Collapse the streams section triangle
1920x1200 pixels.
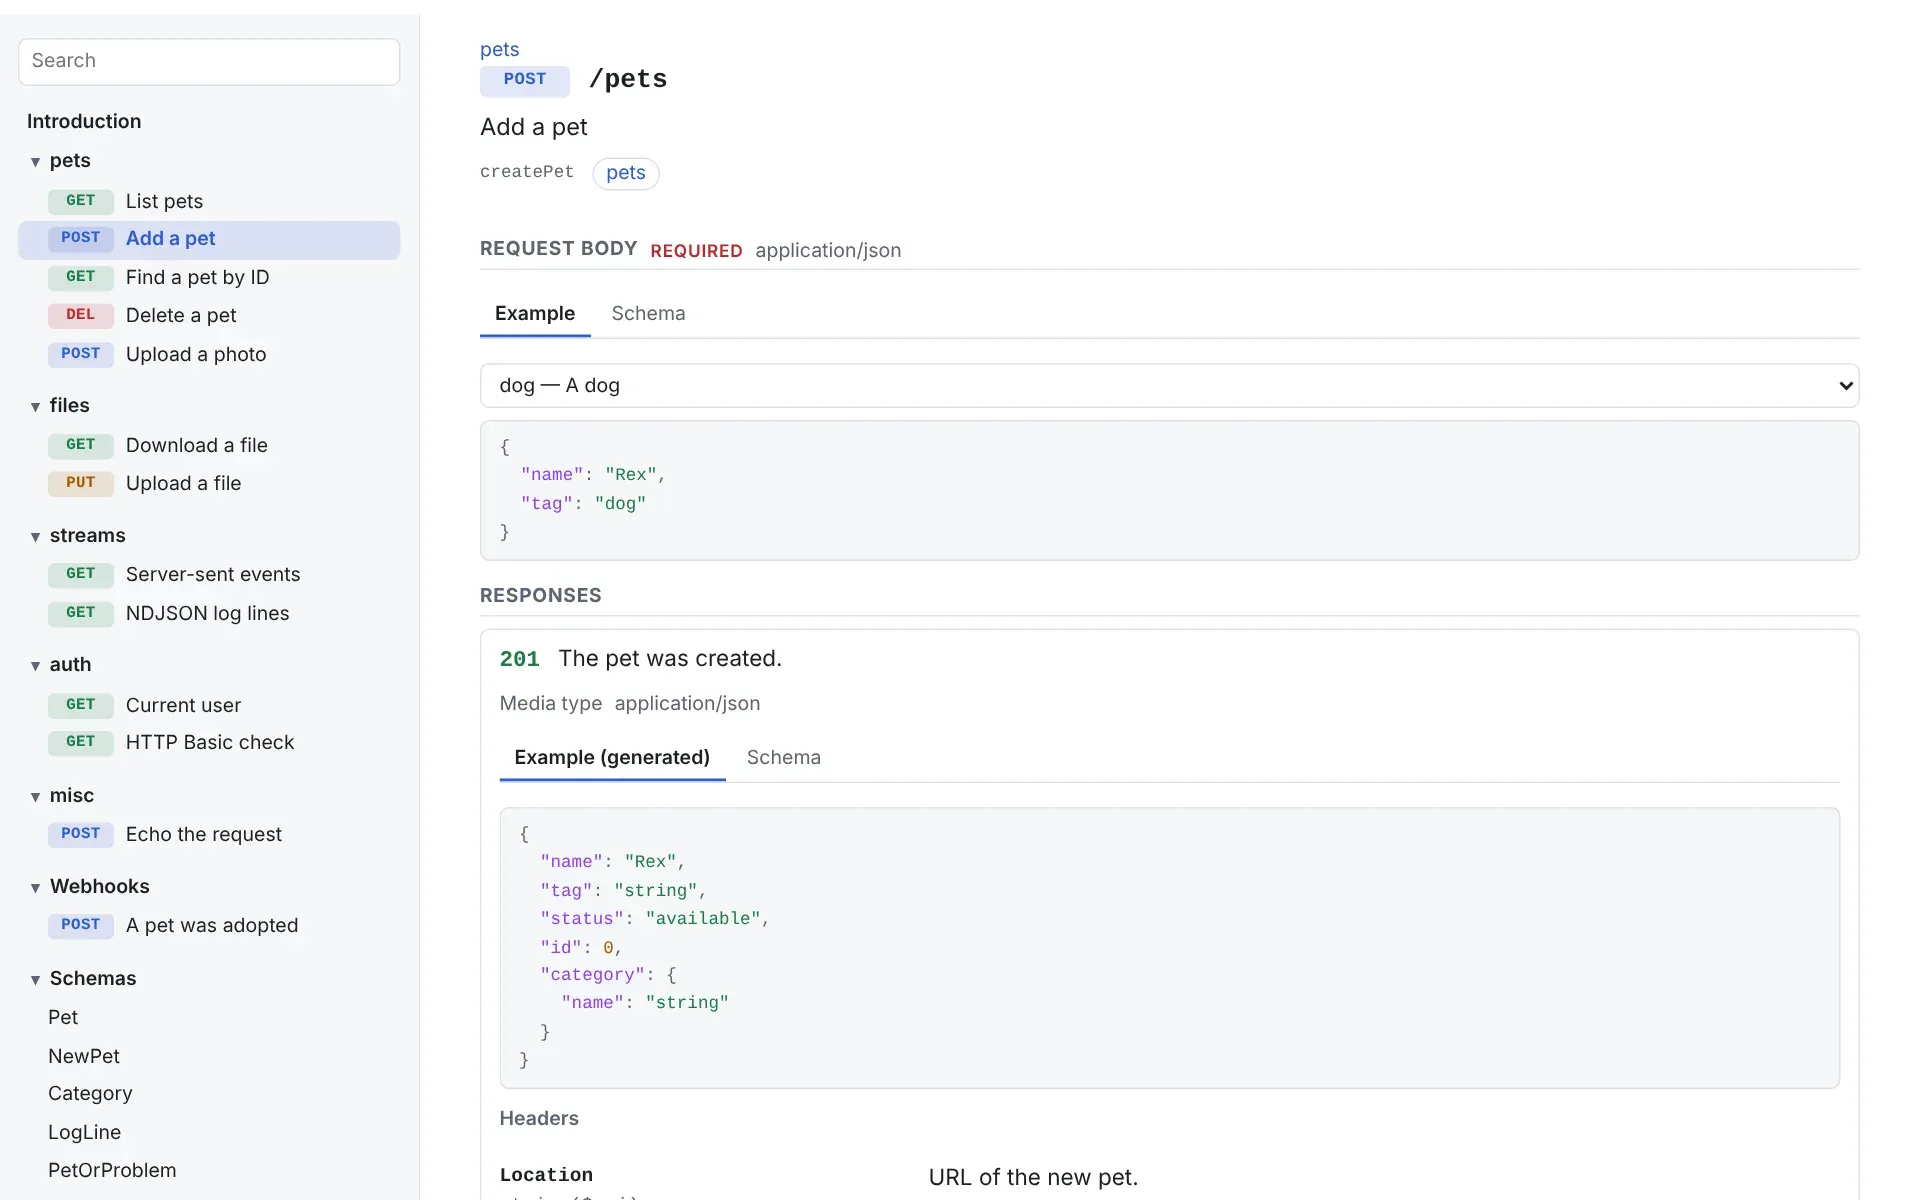click(36, 537)
